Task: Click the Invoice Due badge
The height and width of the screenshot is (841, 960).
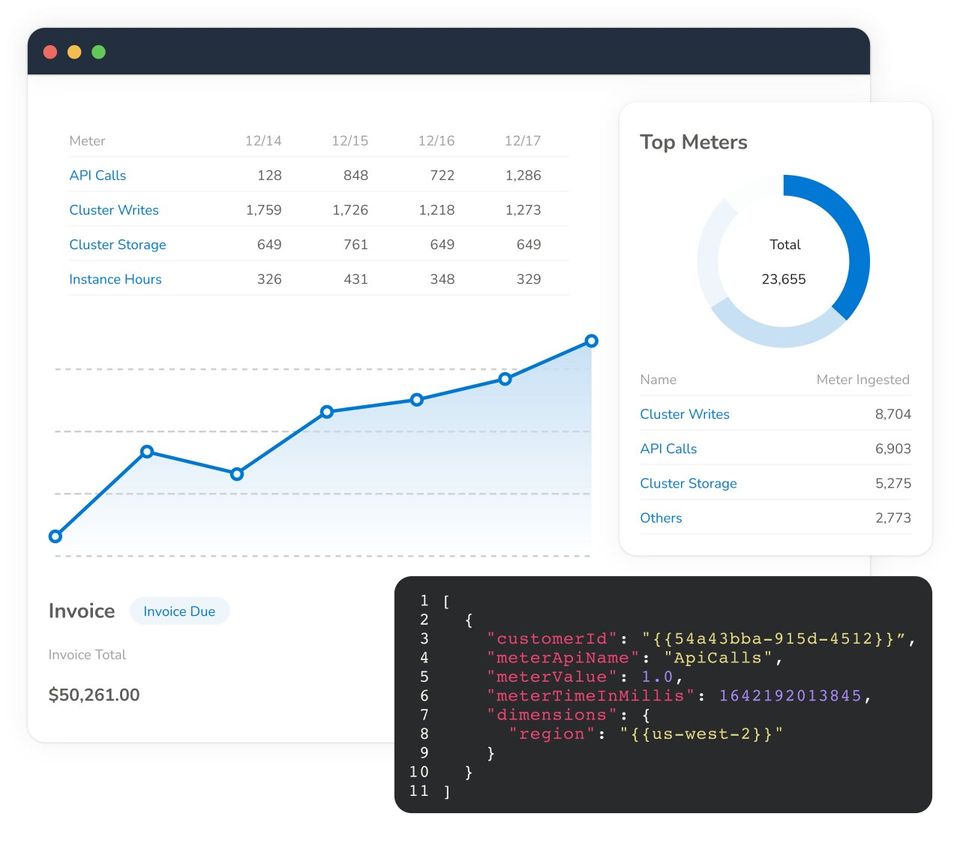Action: (x=179, y=611)
